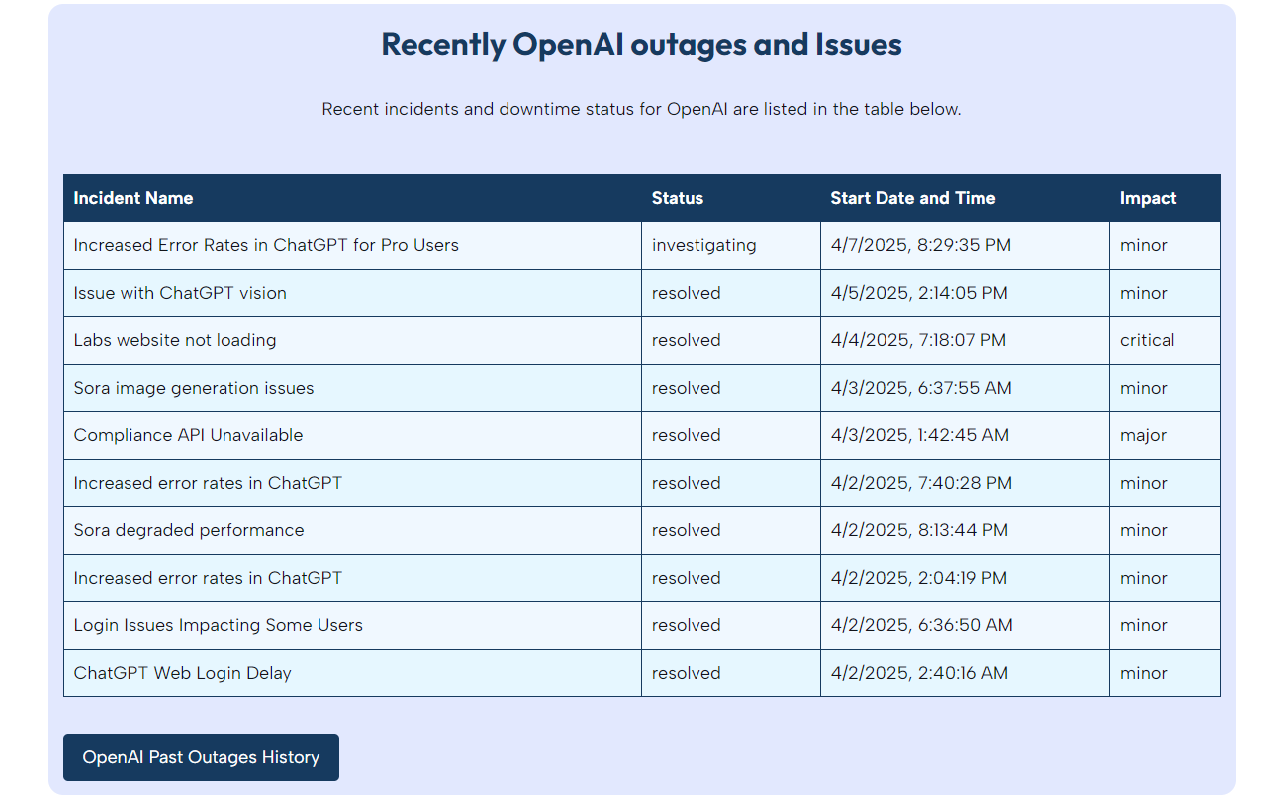Screen dimensions: 1280x800
Task: Select the 'Sora degraded performance' incident
Action: coord(189,530)
